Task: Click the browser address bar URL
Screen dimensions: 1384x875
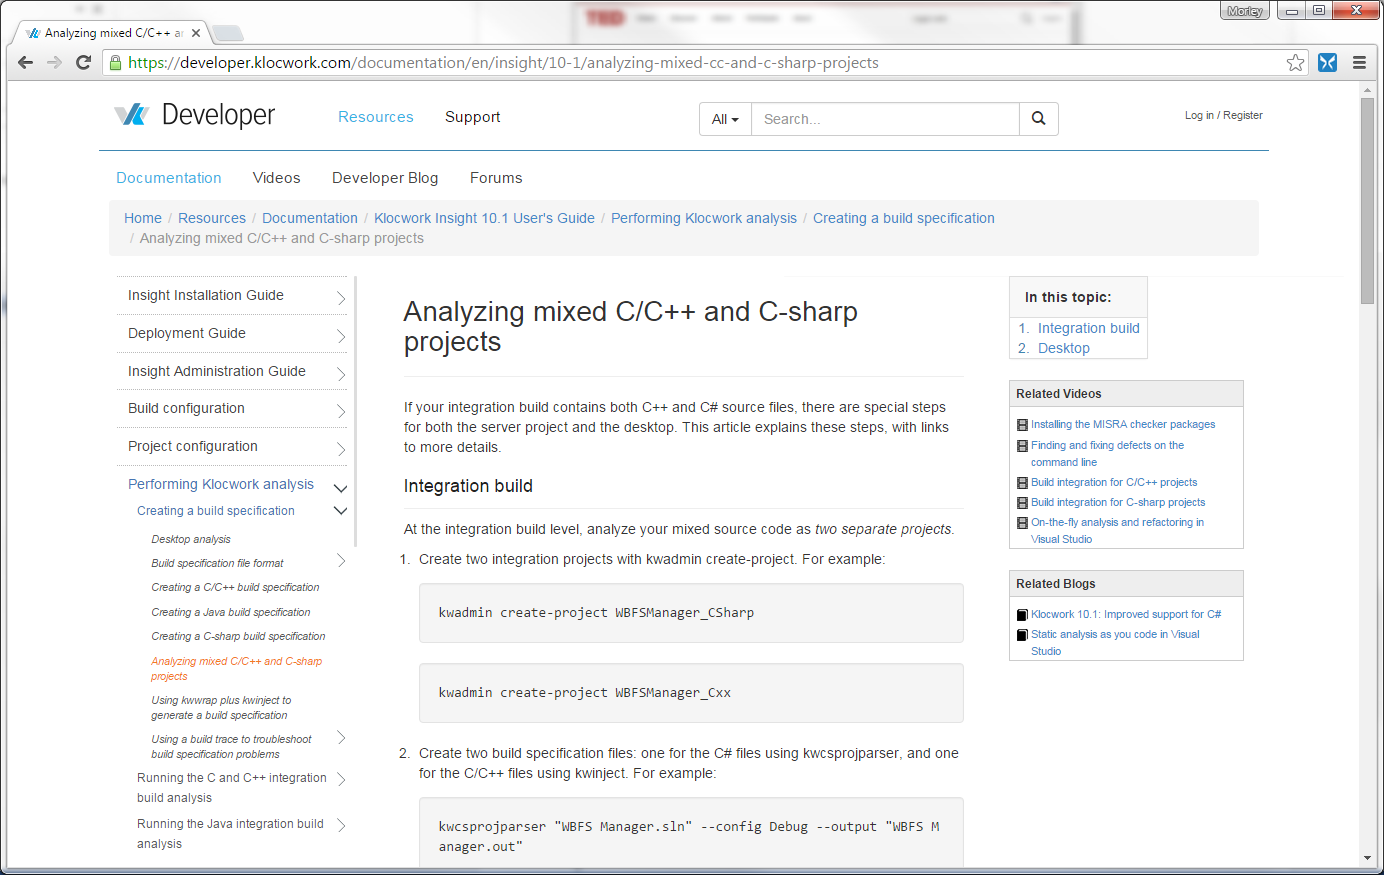Action: pos(504,63)
